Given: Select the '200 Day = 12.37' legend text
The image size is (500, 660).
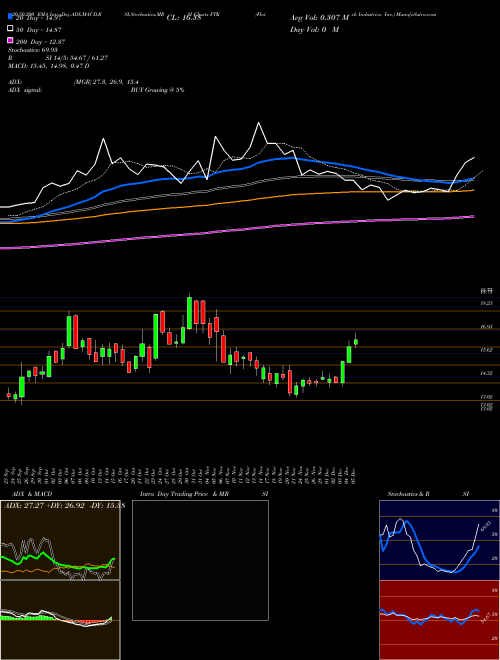Looking at the screenshot, I should pos(40,42).
